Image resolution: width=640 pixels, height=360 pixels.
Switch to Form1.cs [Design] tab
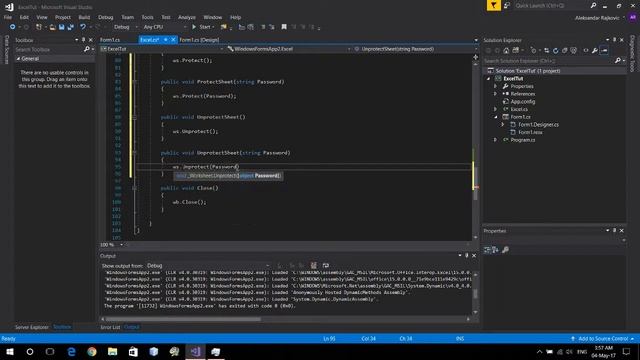coord(199,40)
